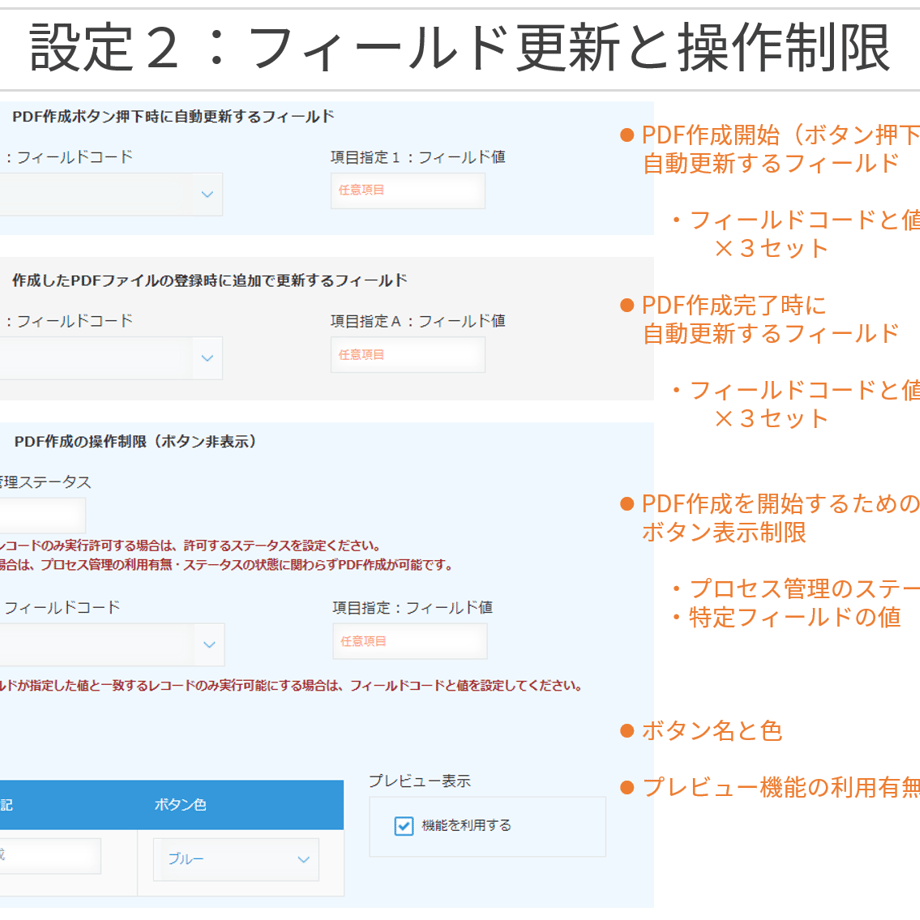Click 項目指定：フィールド値 input in 操作制限 section
Image resolution: width=920 pixels, height=920 pixels.
pyautogui.click(x=410, y=641)
